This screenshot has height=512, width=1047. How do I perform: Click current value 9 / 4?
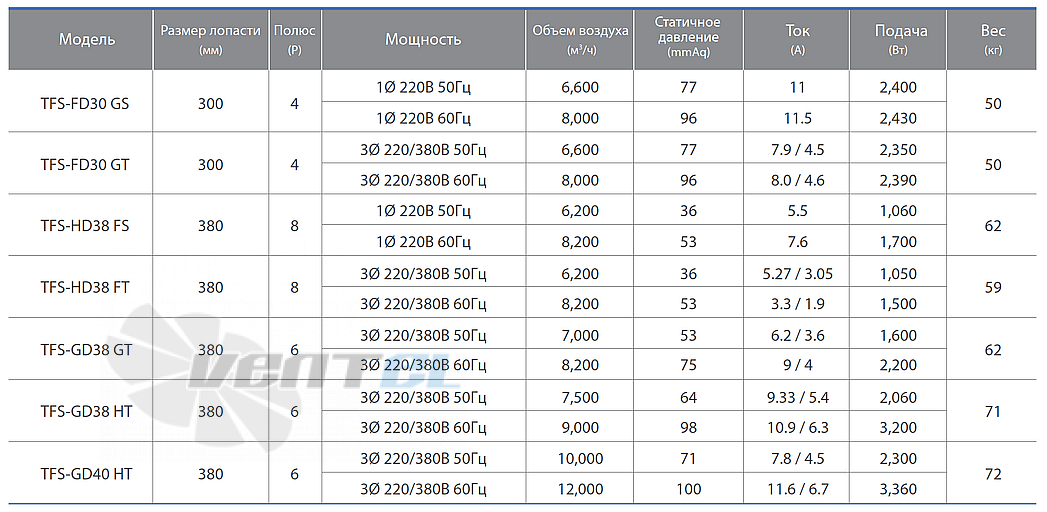[x=797, y=366]
